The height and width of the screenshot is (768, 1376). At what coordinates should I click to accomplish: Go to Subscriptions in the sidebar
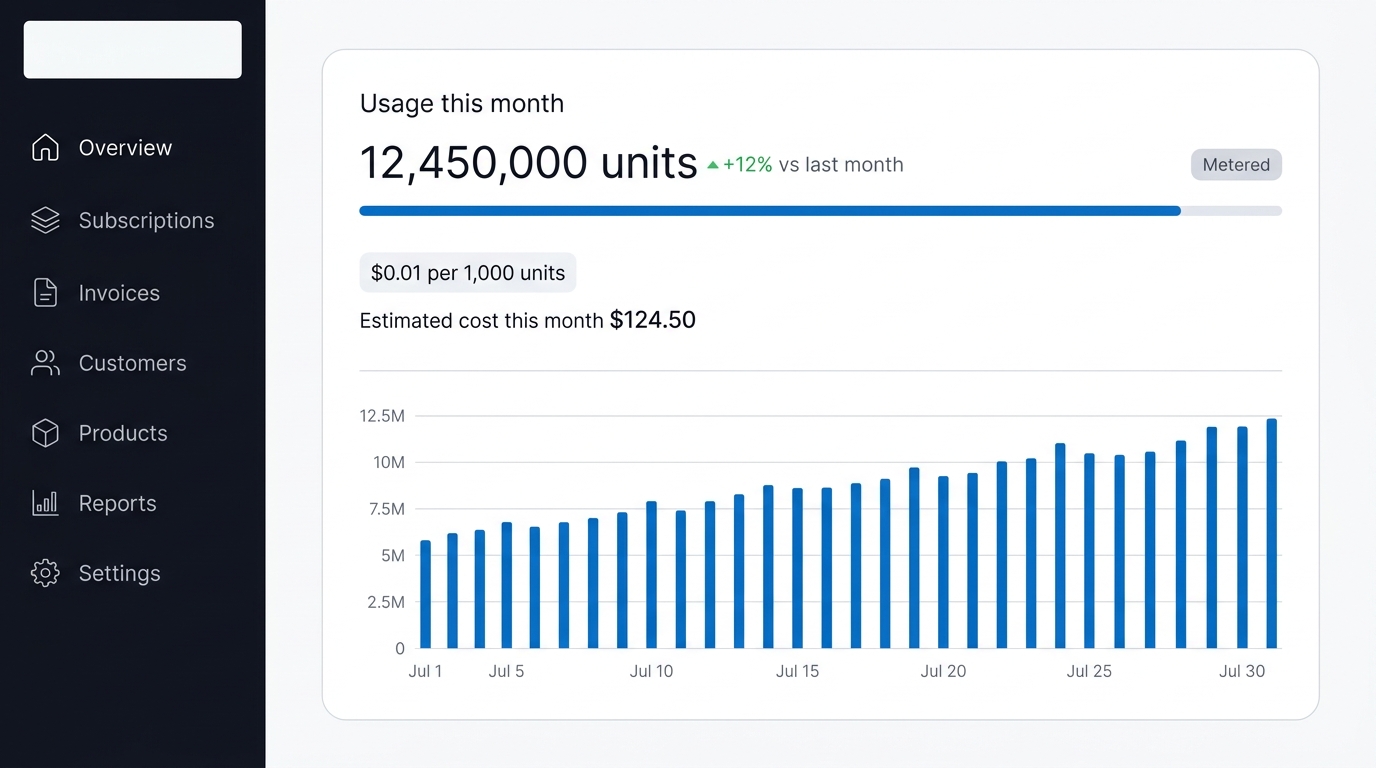(146, 221)
